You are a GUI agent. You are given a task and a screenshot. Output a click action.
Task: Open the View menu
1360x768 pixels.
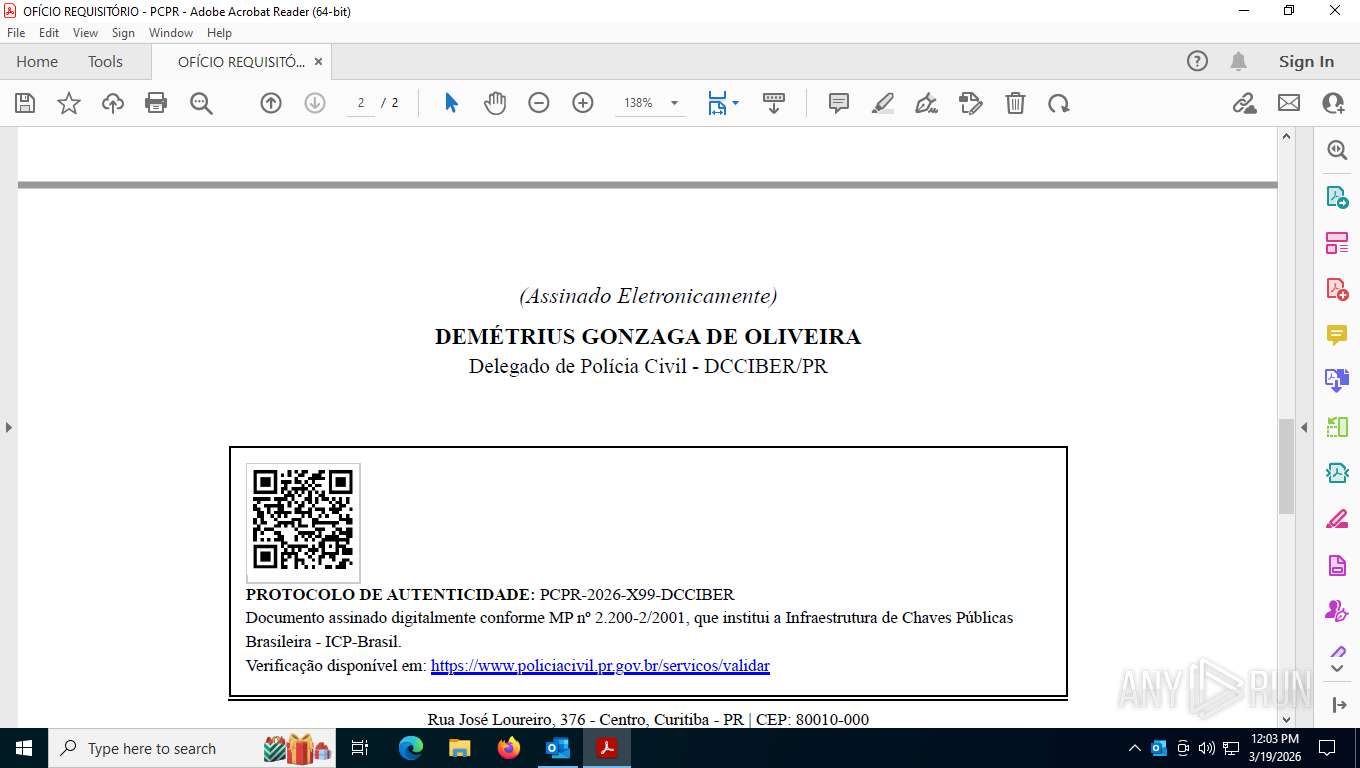(85, 33)
